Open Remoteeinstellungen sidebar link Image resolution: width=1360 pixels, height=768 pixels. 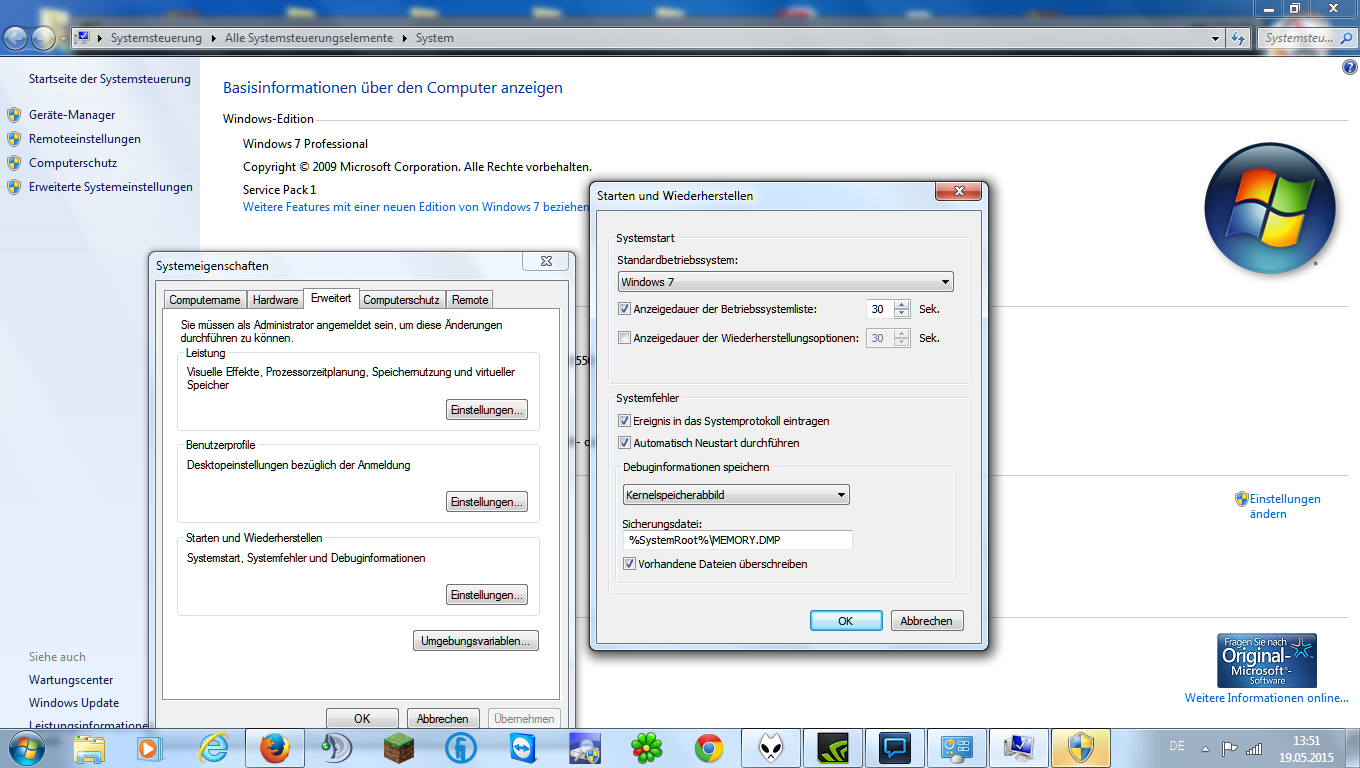[85, 139]
